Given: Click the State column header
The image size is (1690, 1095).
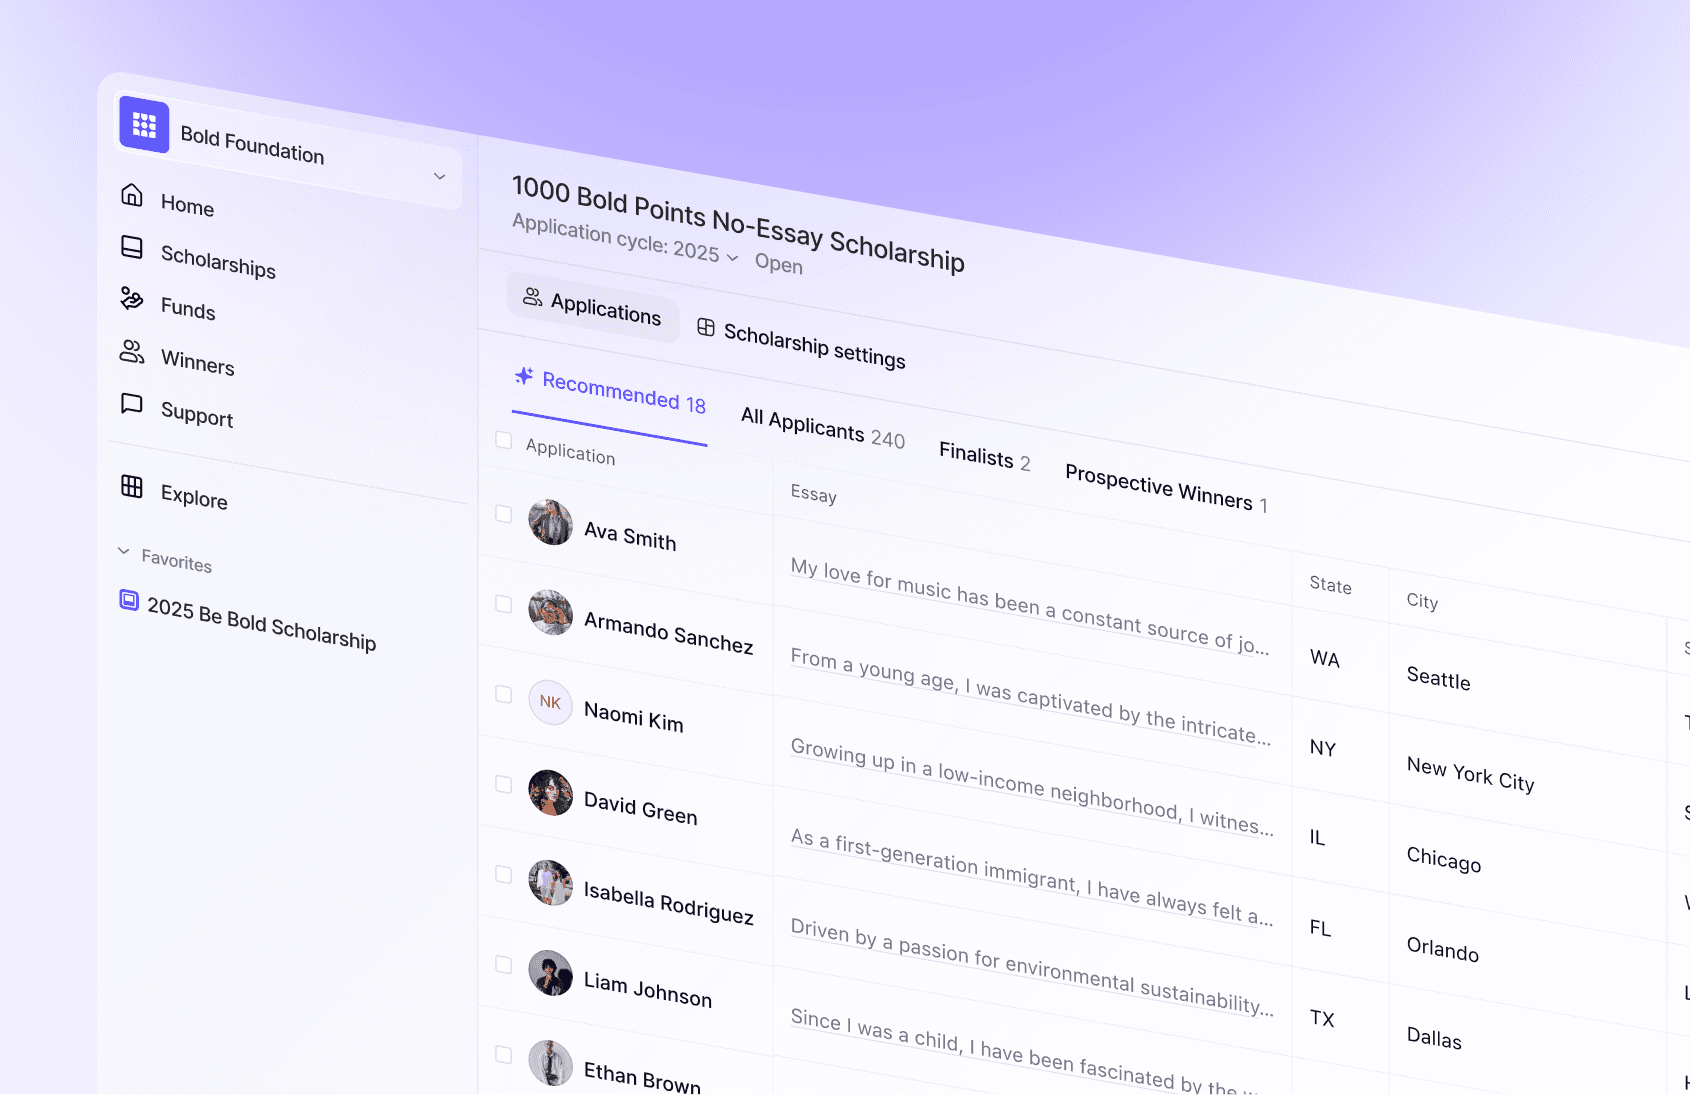Looking at the screenshot, I should coord(1330,585).
